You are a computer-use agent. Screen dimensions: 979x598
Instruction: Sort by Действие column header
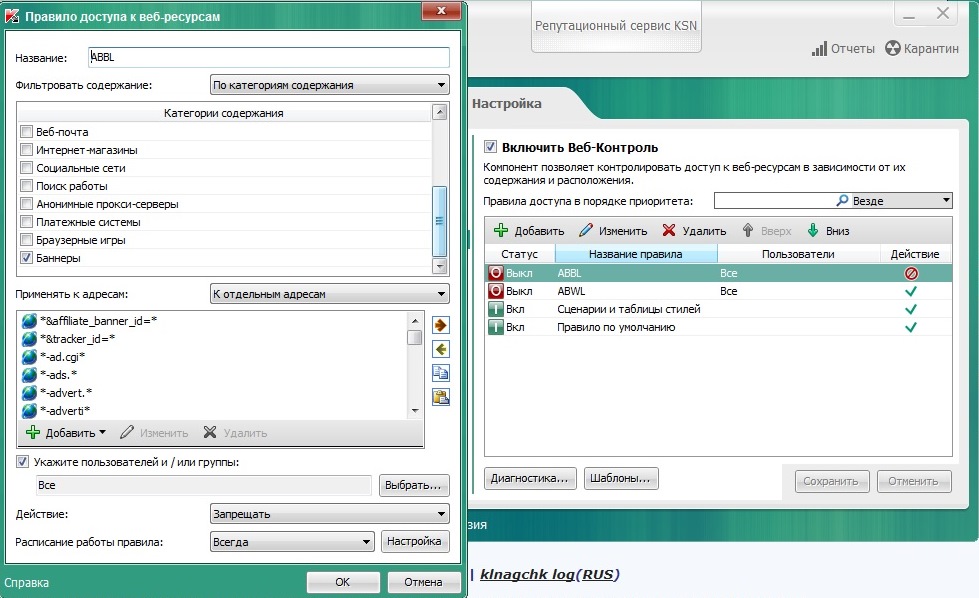click(x=915, y=254)
